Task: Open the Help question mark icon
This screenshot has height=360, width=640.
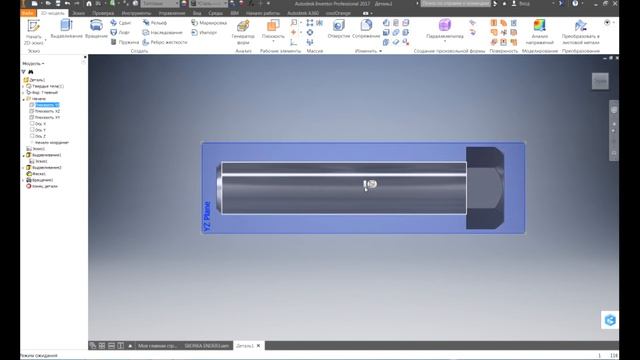Action: pyautogui.click(x=575, y=3)
